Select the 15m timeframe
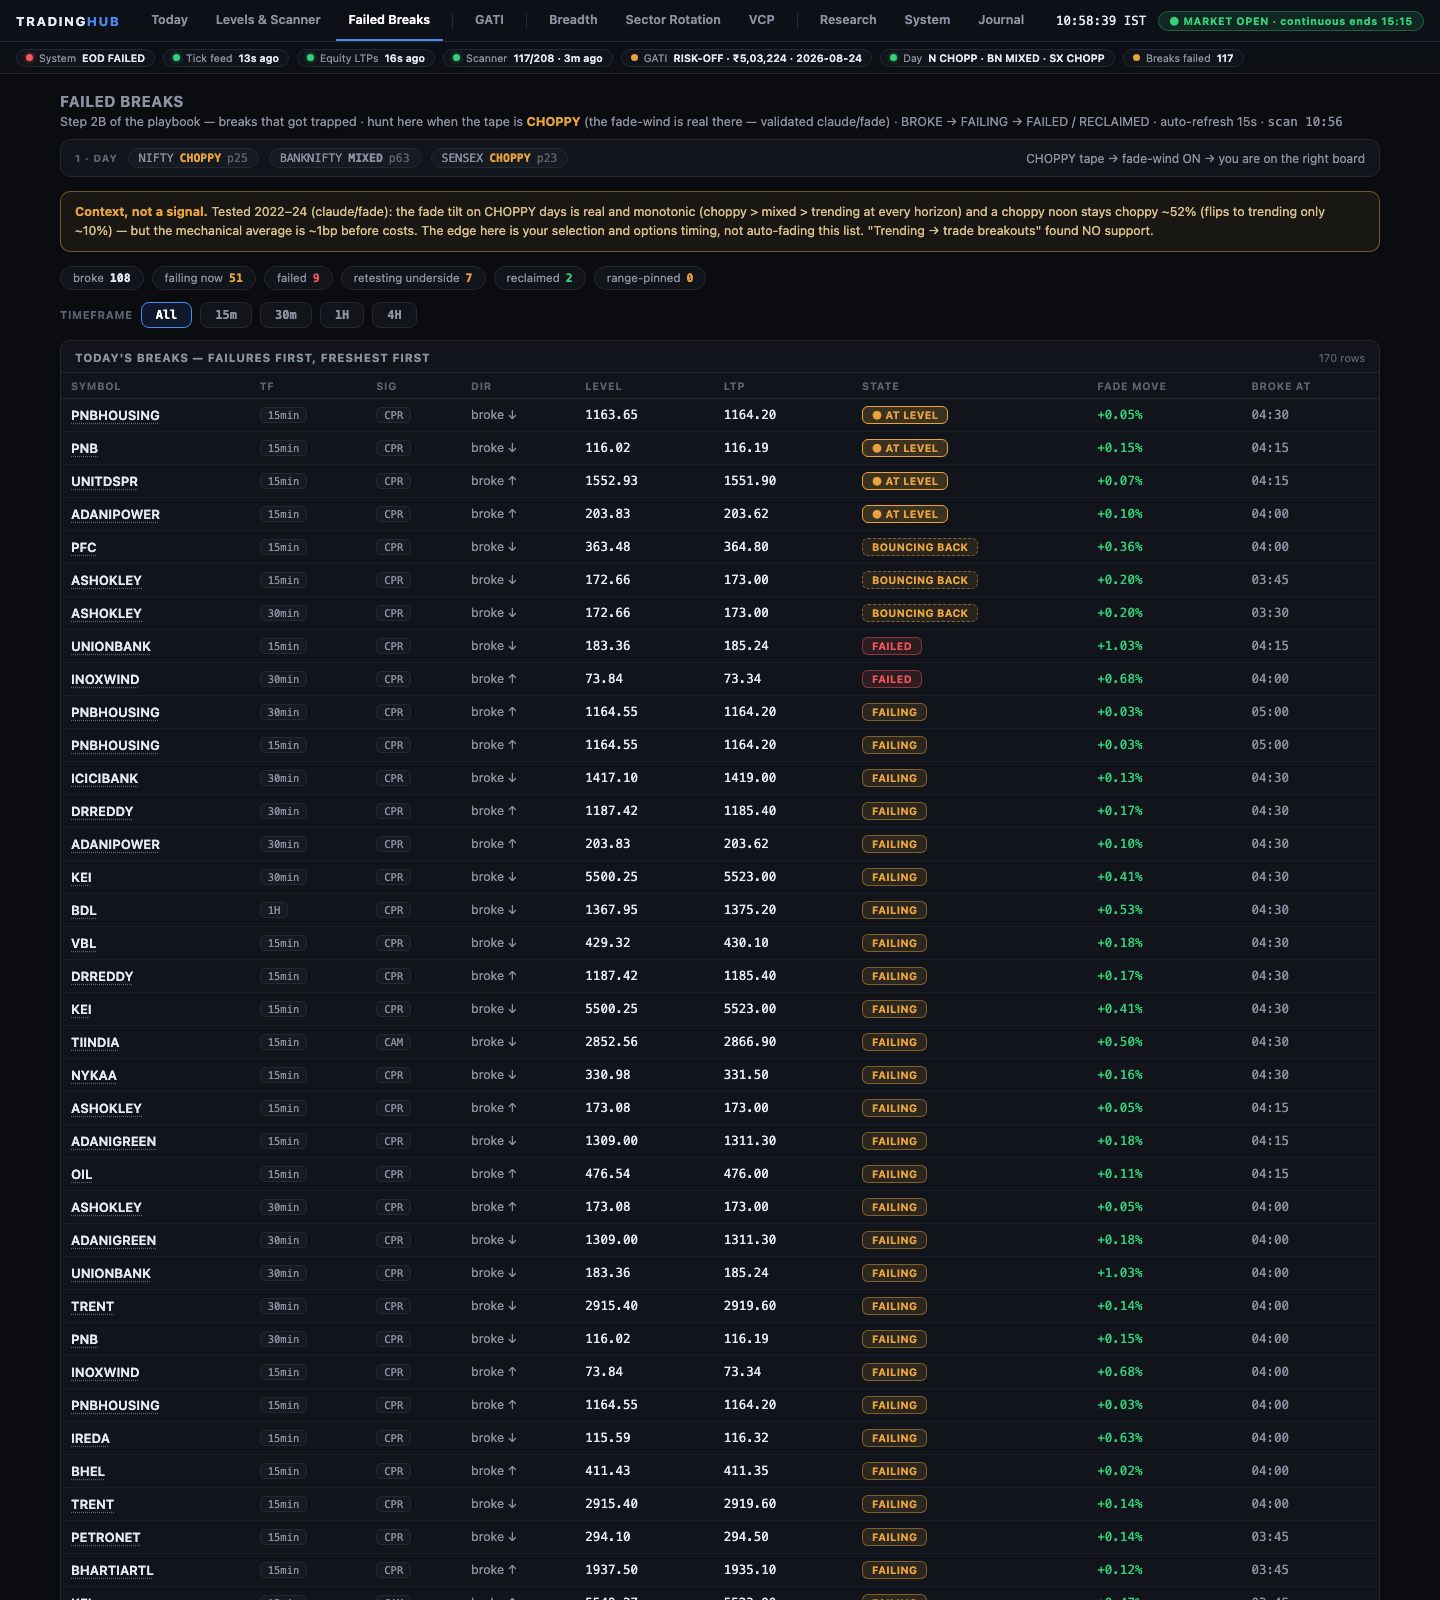The width and height of the screenshot is (1440, 1600). [x=226, y=315]
